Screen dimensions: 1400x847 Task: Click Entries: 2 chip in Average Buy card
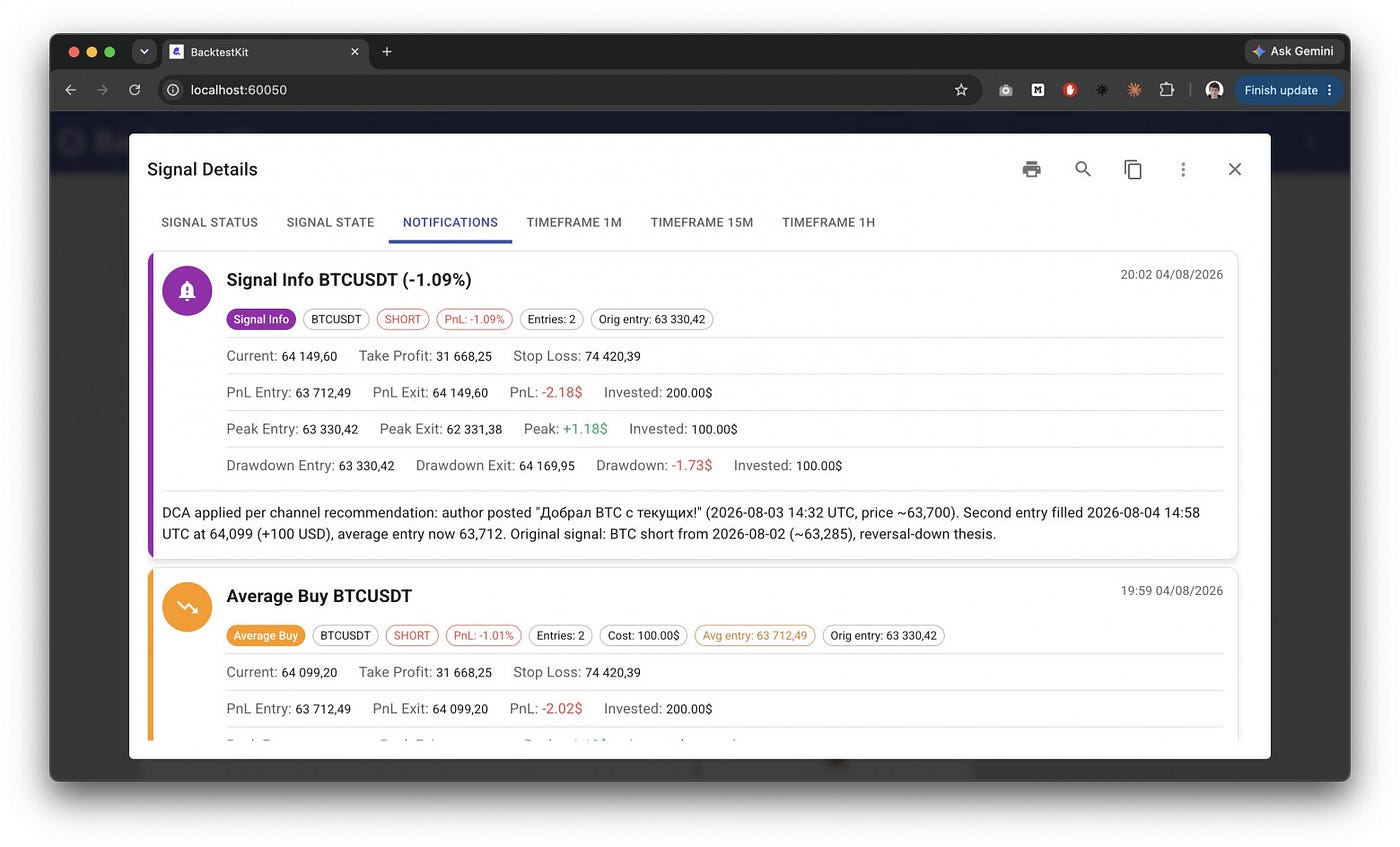[561, 636]
